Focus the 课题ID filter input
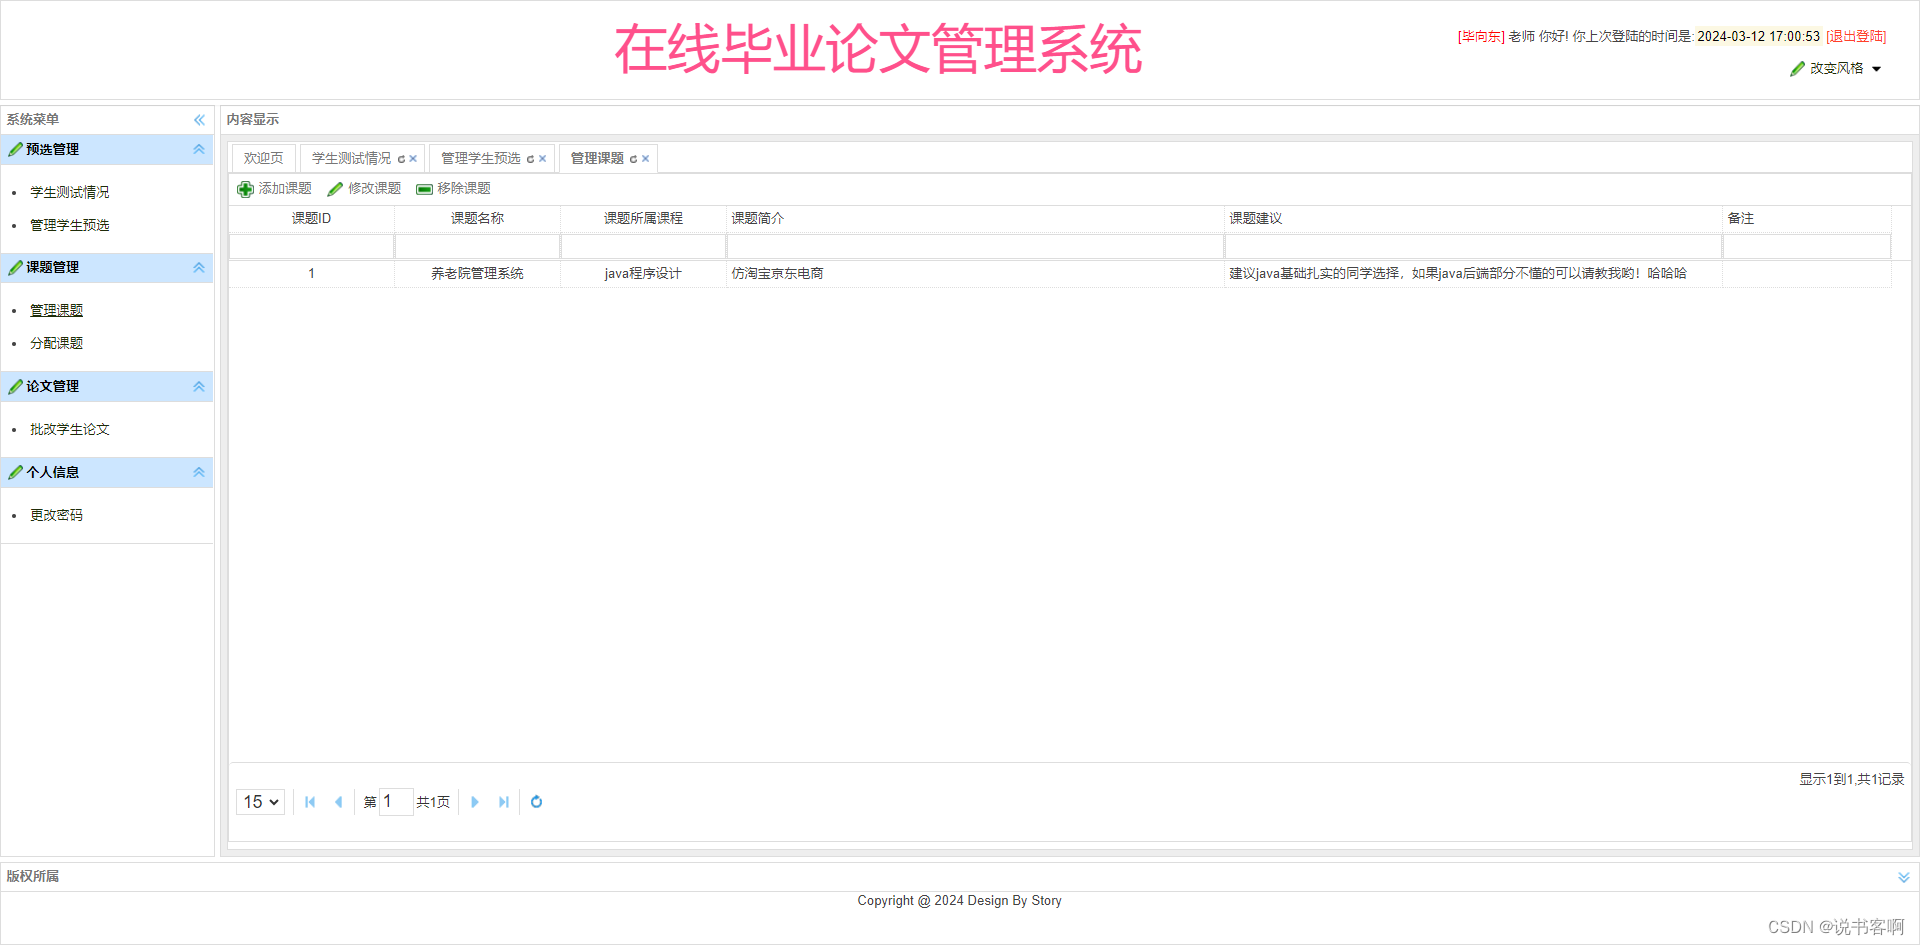1920x945 pixels. 311,246
